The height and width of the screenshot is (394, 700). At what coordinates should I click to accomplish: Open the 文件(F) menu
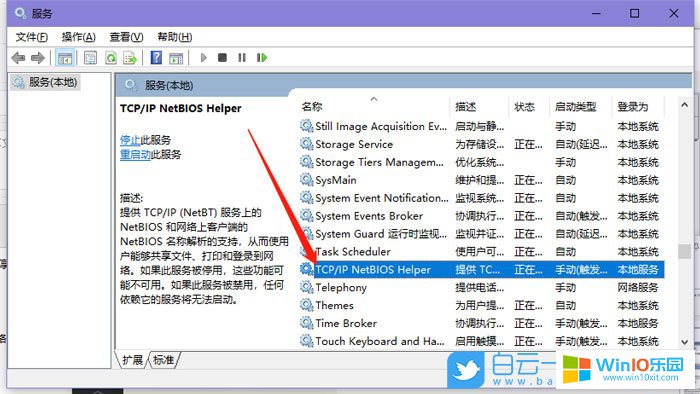click(x=32, y=37)
